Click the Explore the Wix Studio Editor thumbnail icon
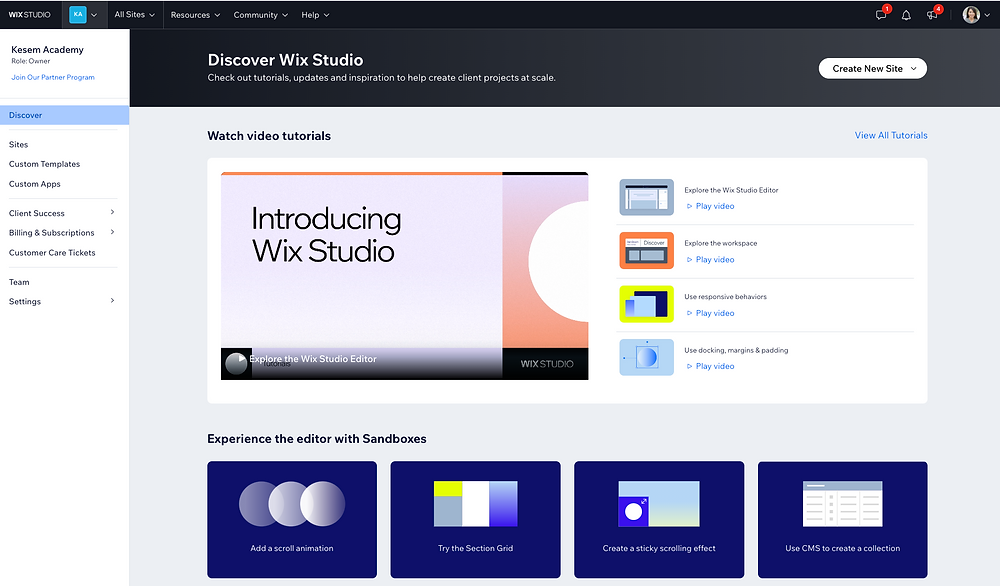This screenshot has height=586, width=1000. 646,197
